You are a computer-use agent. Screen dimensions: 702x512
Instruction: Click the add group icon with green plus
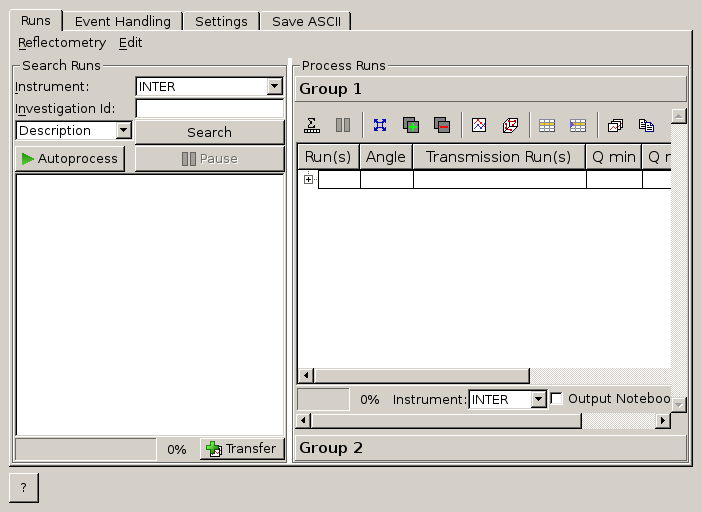410,125
